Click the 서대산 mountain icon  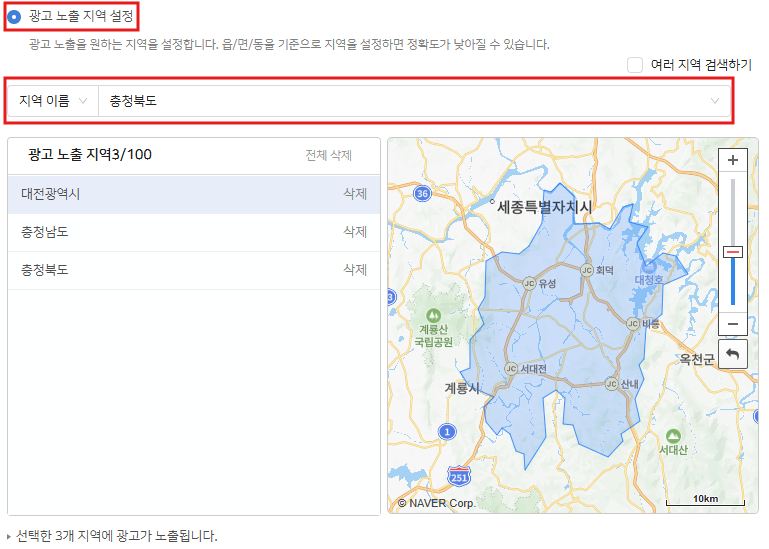click(673, 436)
